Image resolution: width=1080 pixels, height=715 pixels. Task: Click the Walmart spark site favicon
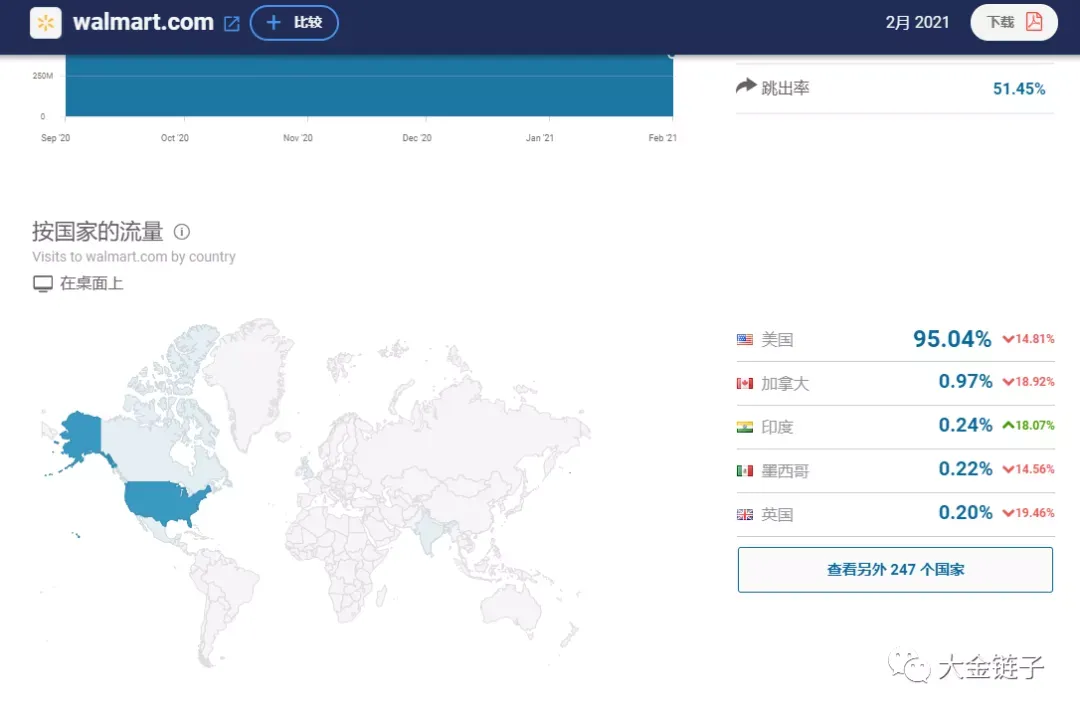[45, 23]
